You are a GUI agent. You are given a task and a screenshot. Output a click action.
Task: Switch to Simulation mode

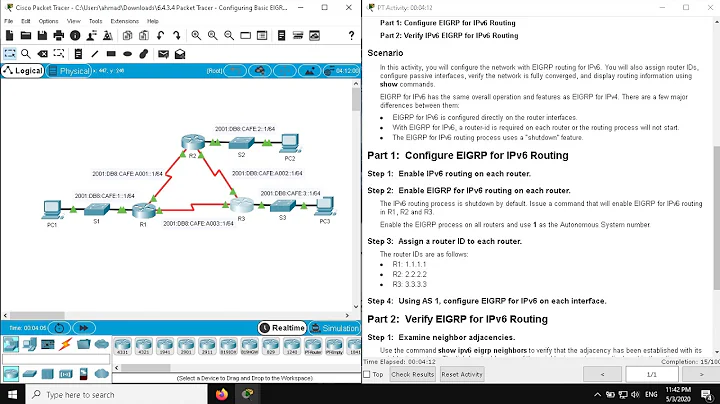tap(334, 328)
